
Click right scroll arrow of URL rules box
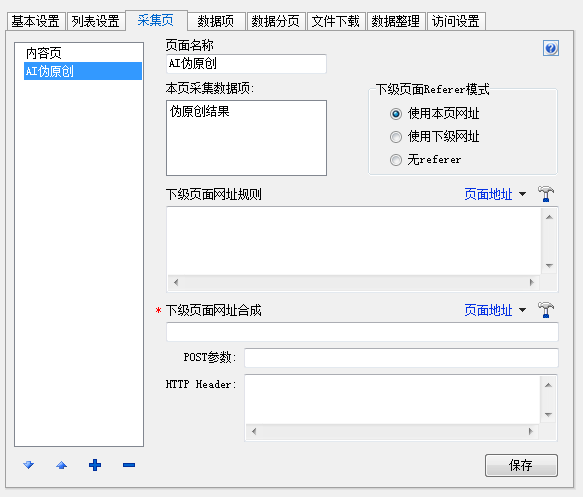(x=532, y=283)
